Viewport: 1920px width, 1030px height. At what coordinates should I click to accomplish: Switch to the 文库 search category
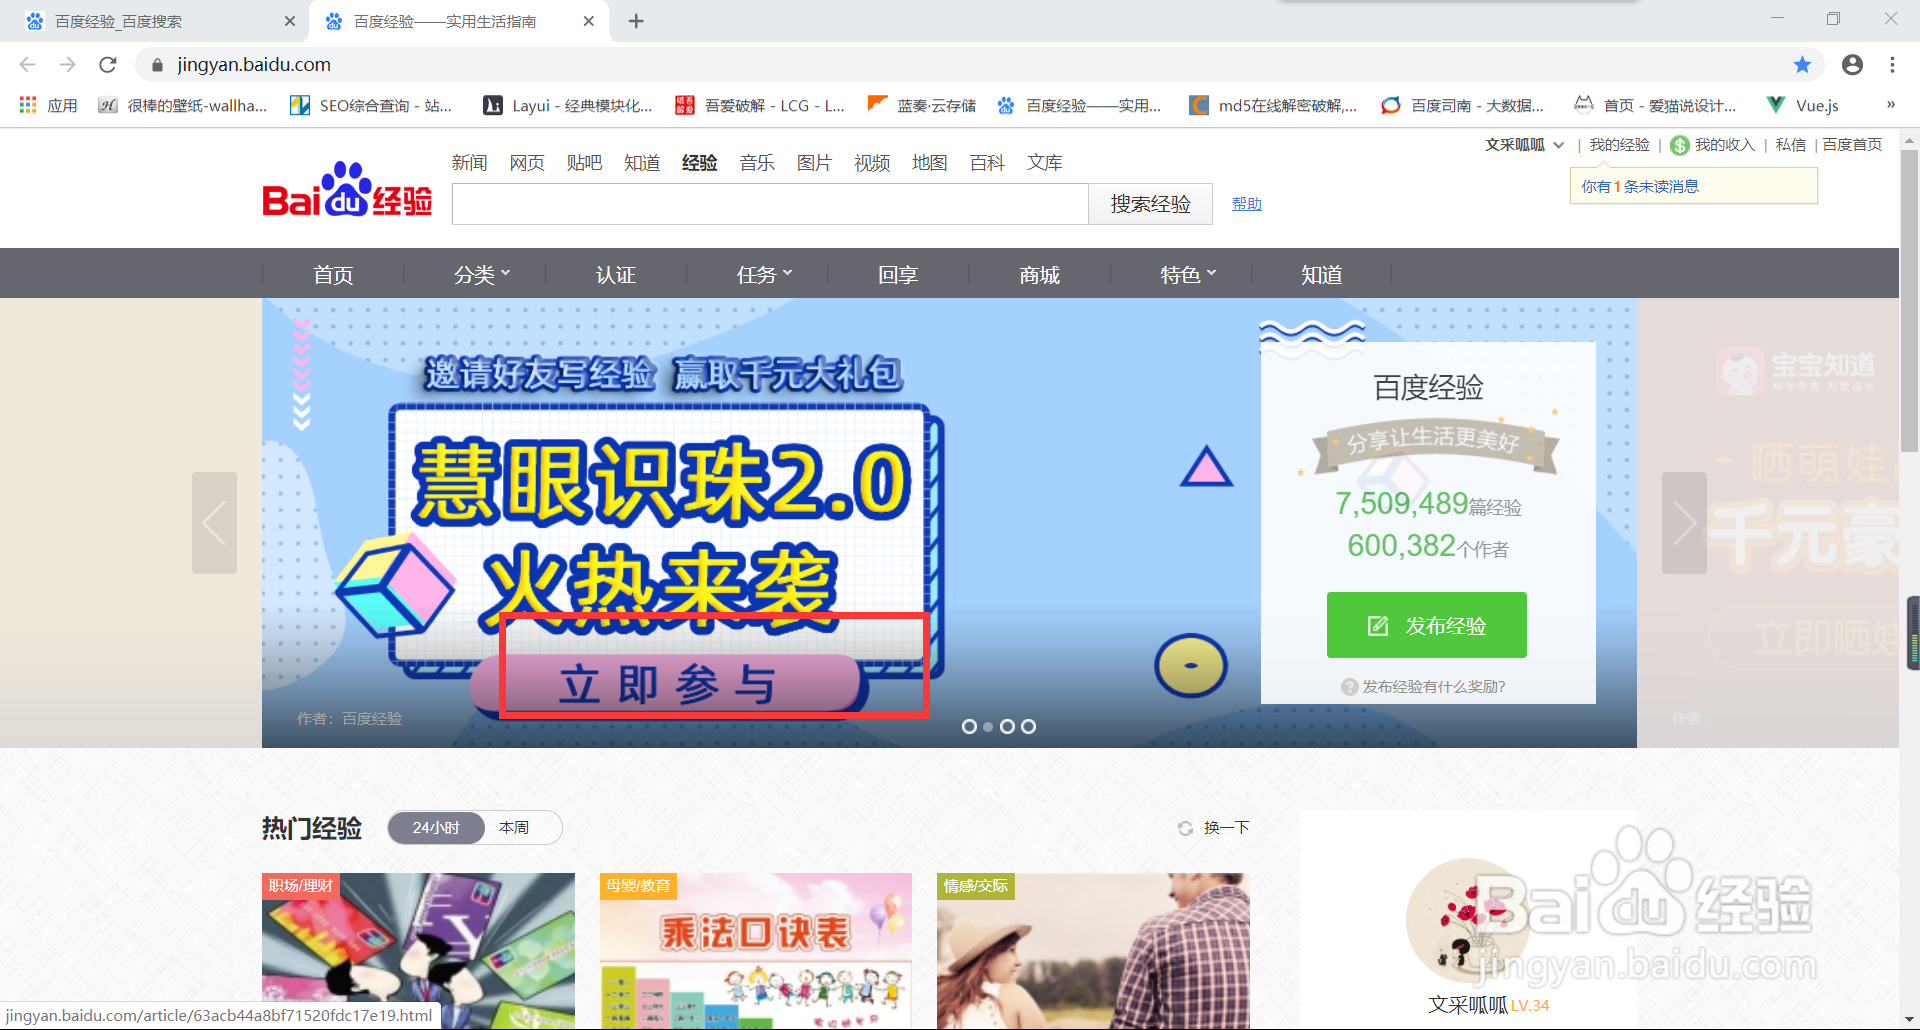tap(1045, 162)
